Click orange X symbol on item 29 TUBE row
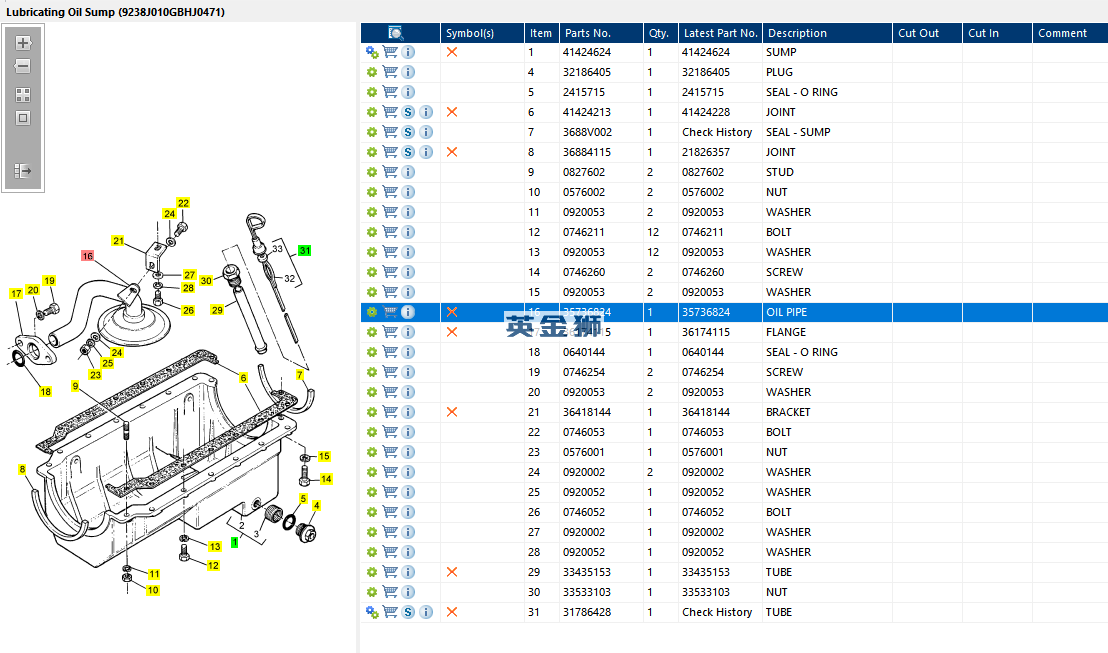The image size is (1108, 653). point(452,572)
